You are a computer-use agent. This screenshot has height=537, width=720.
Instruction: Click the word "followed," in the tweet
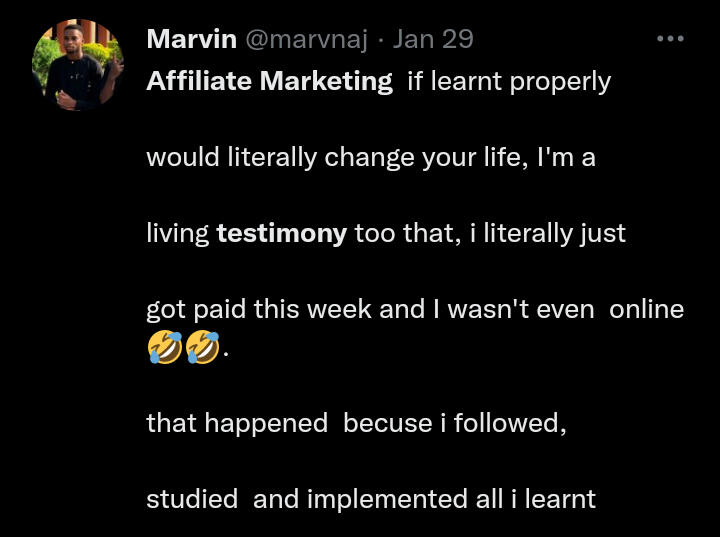(510, 423)
